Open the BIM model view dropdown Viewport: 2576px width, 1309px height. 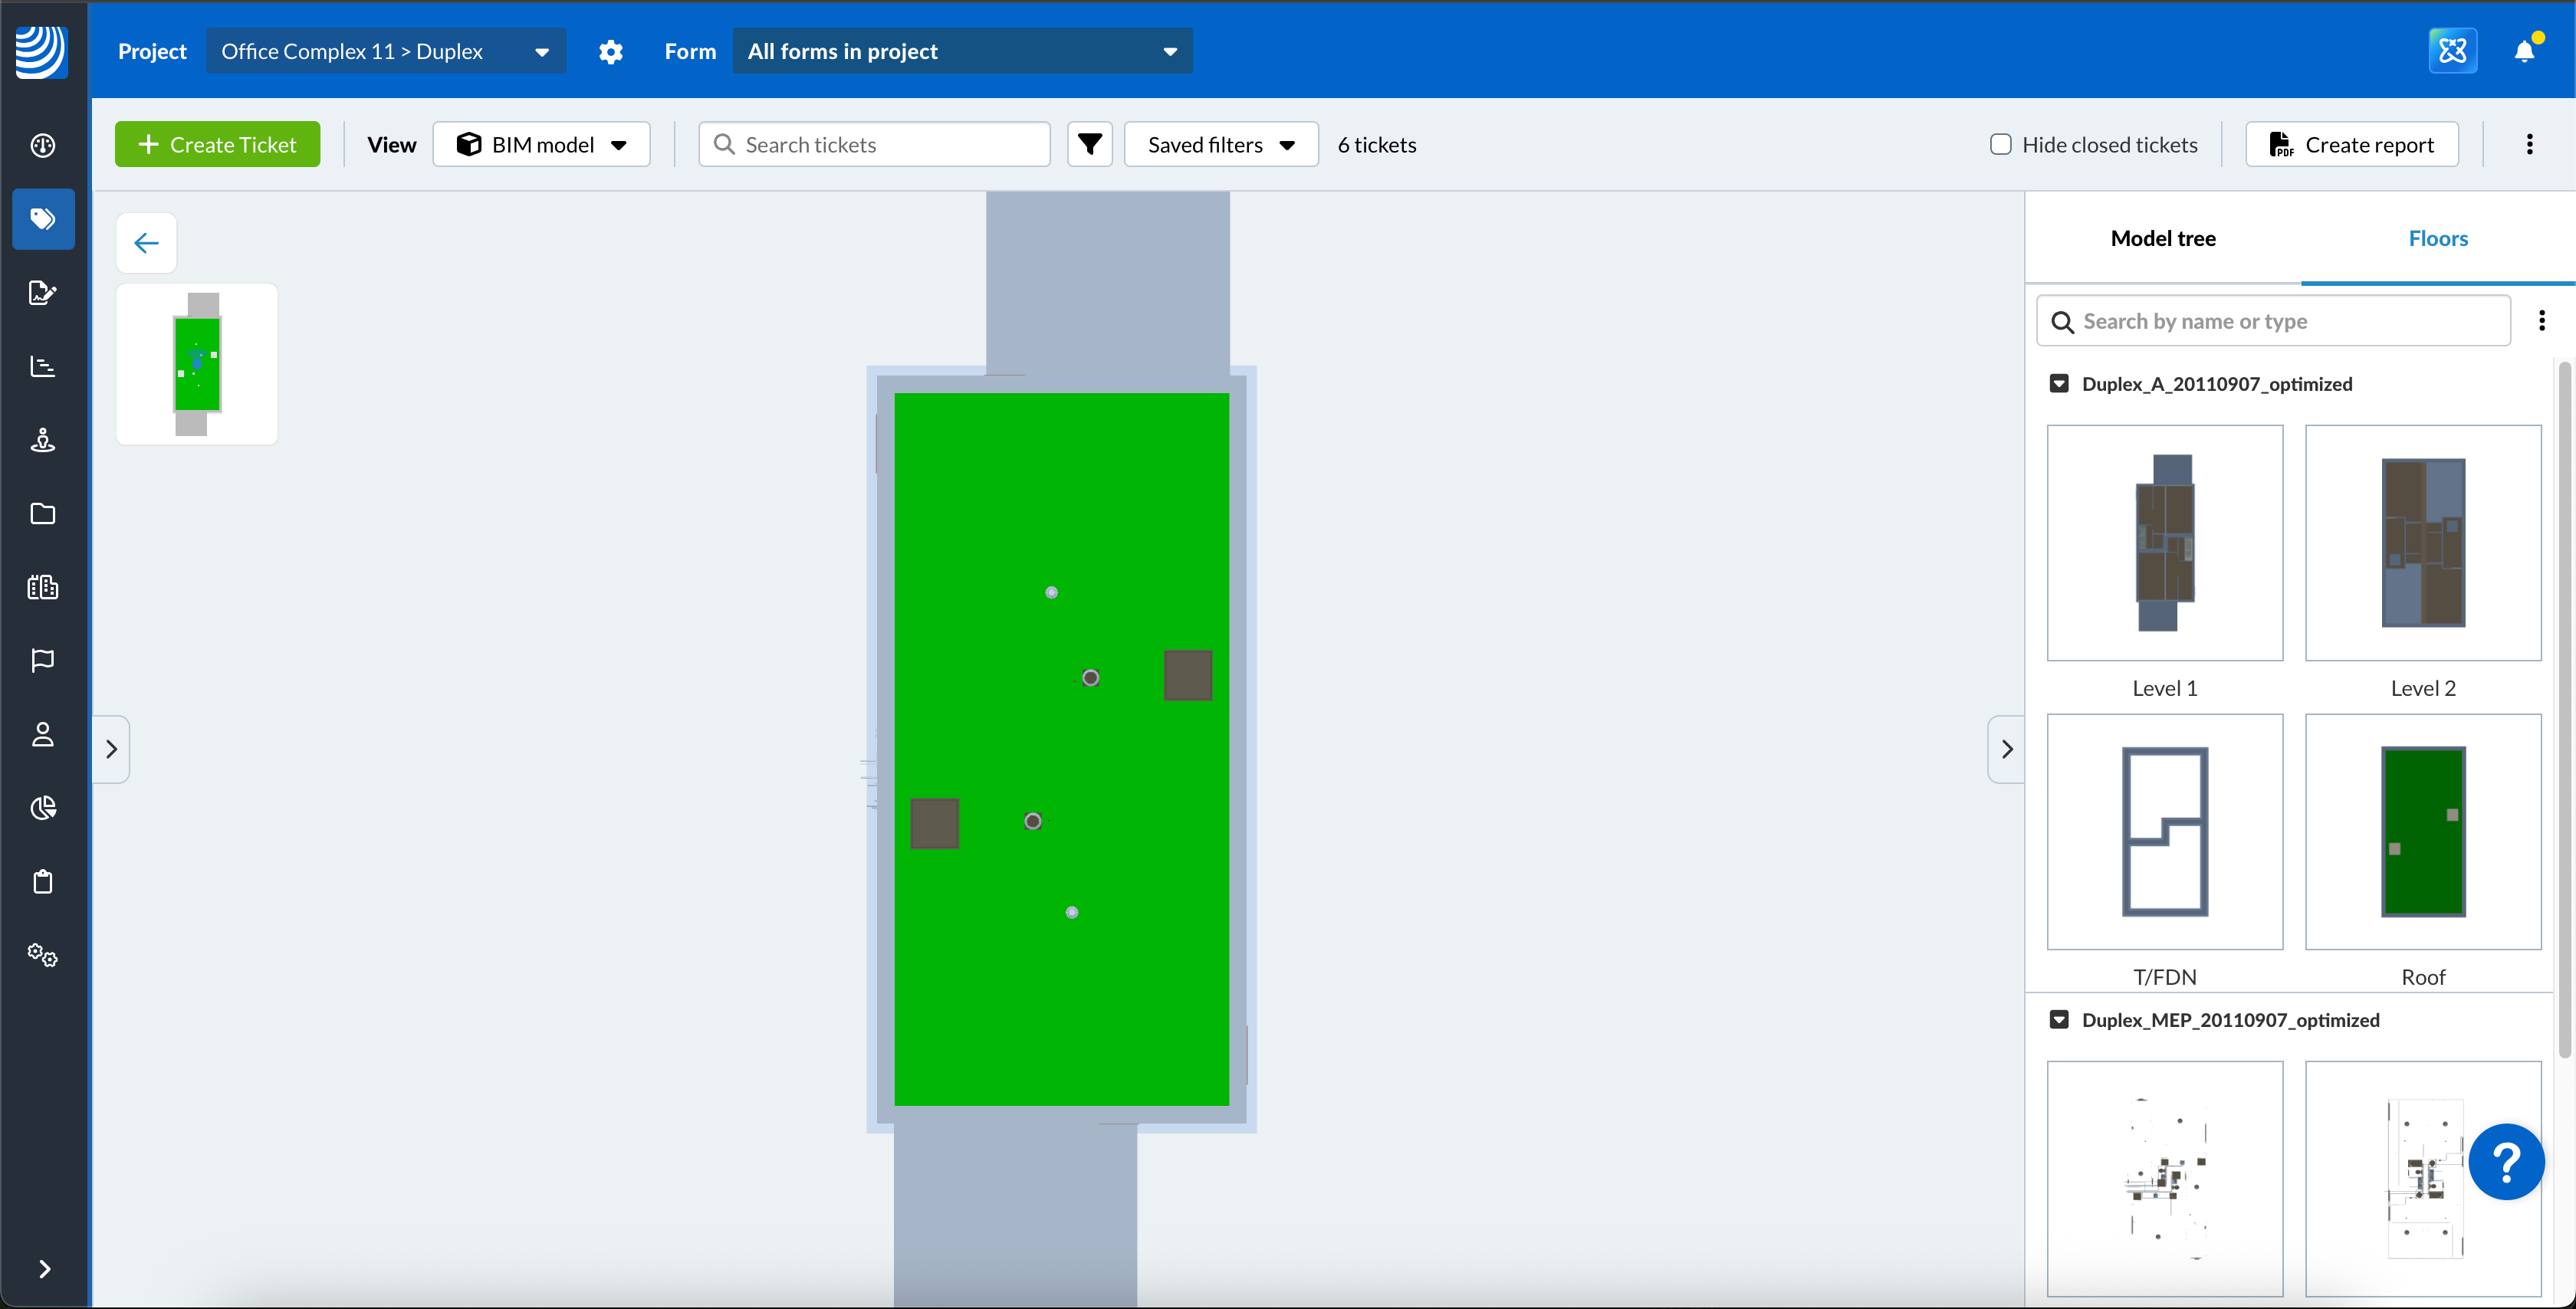(x=541, y=144)
